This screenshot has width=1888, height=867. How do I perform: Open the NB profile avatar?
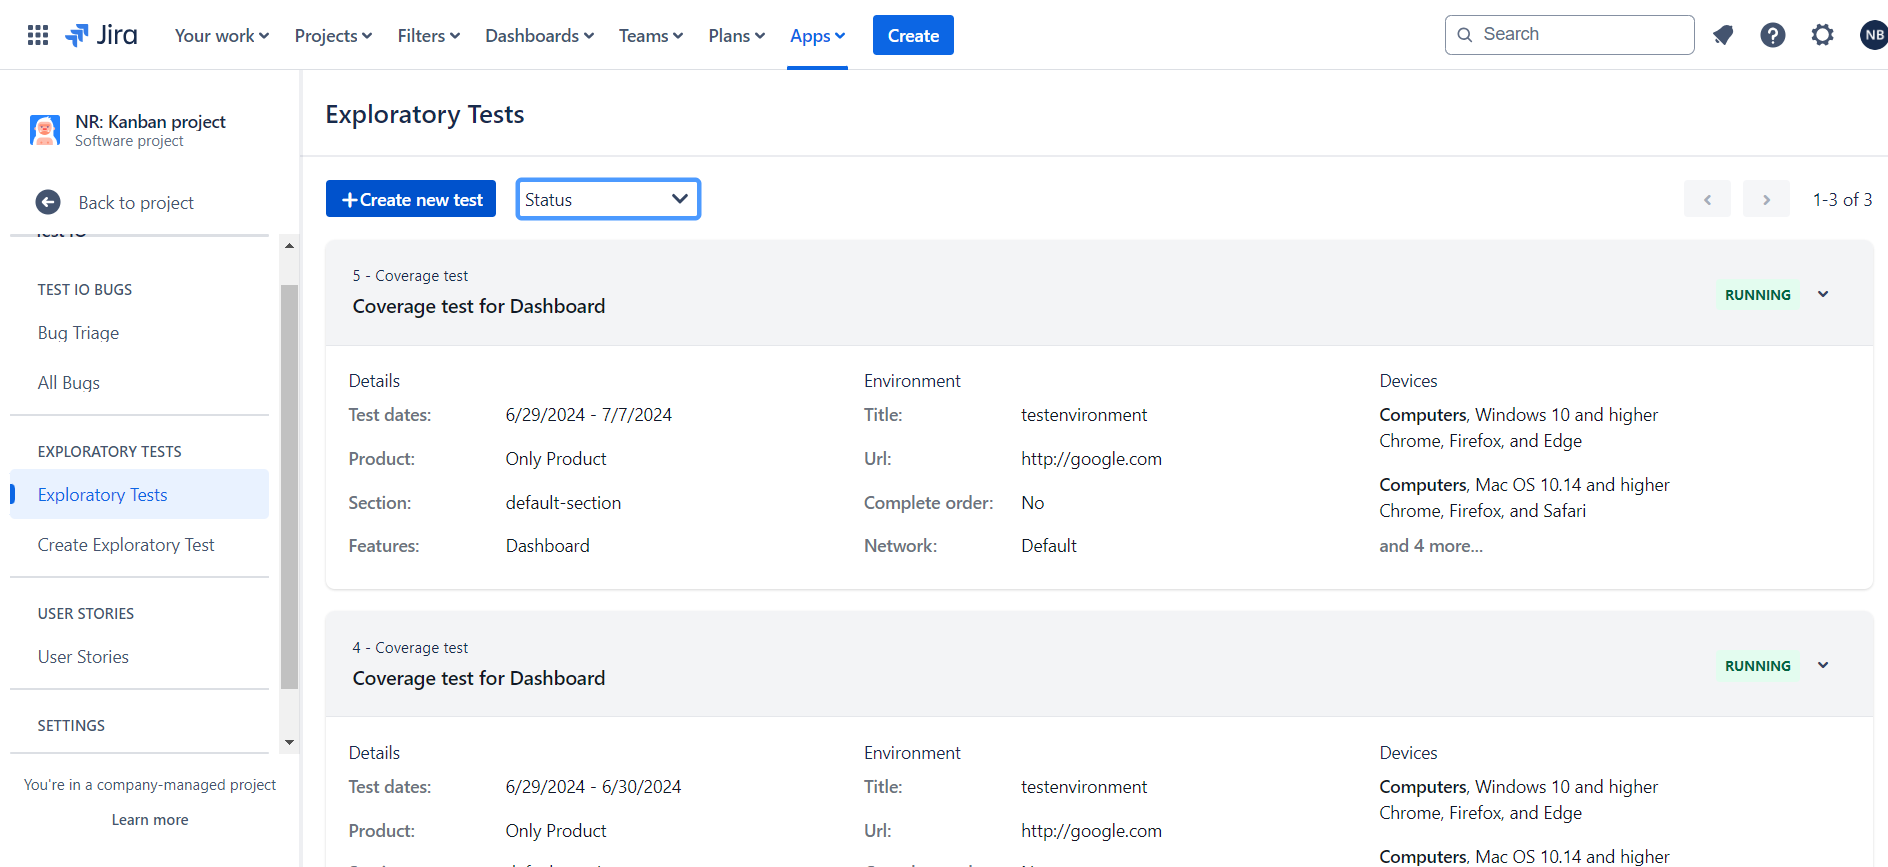1873,35
